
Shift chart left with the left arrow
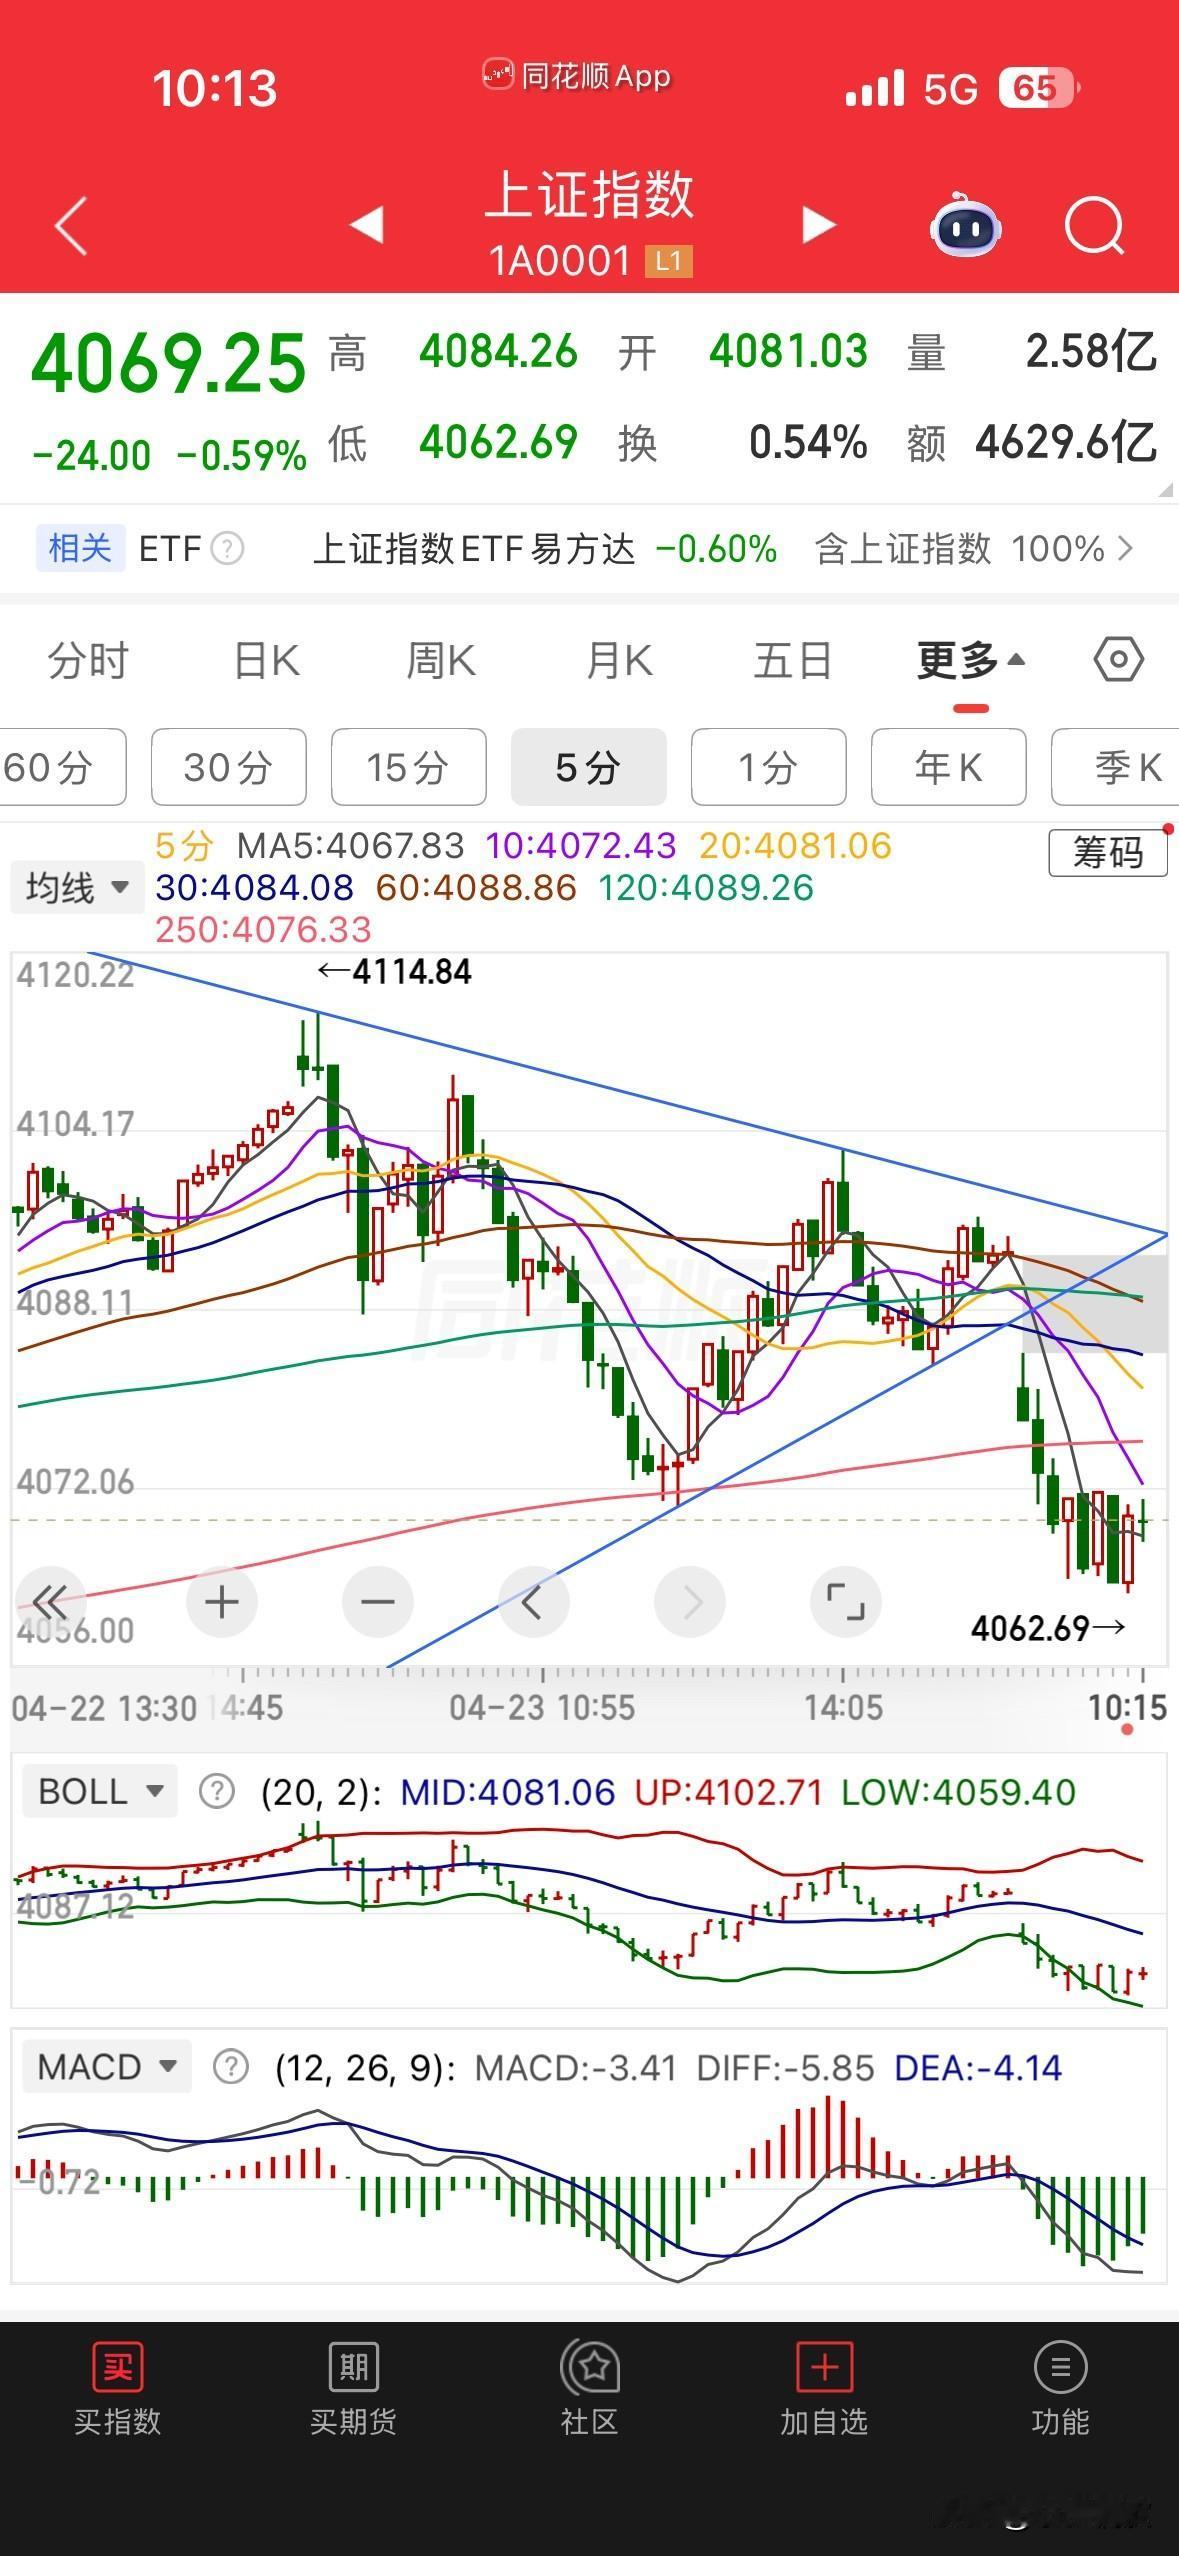(534, 1602)
